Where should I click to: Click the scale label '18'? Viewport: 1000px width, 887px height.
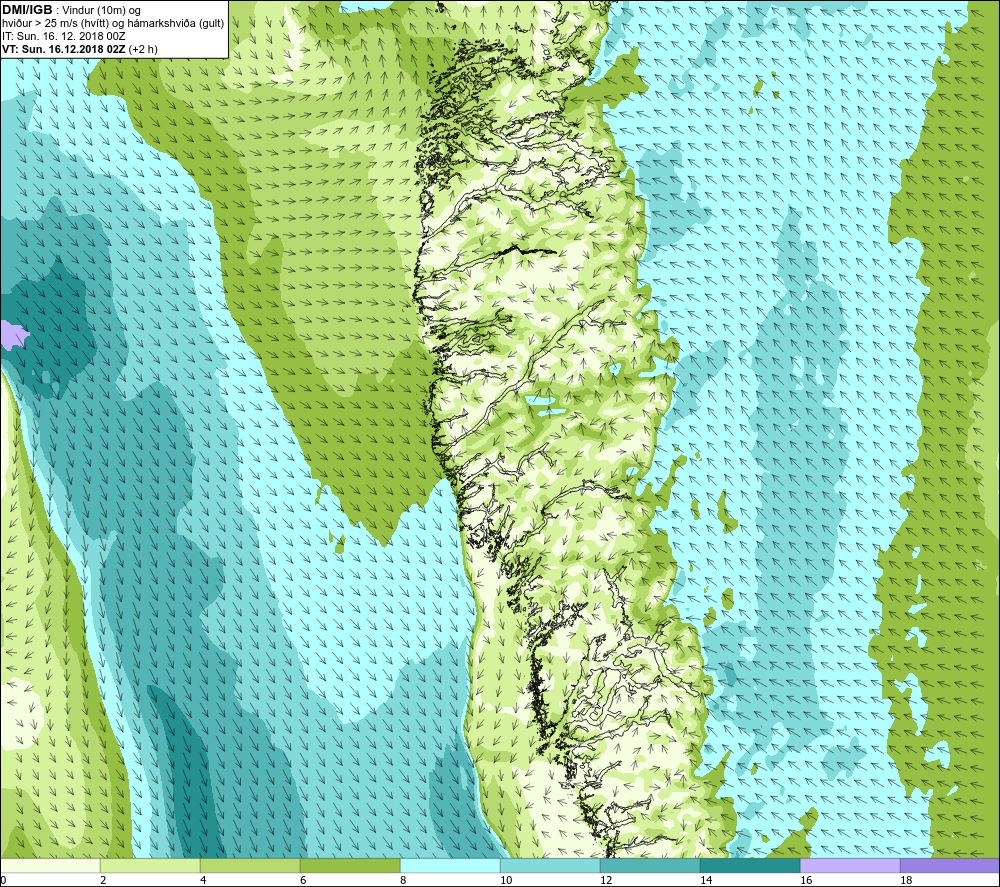click(x=906, y=881)
